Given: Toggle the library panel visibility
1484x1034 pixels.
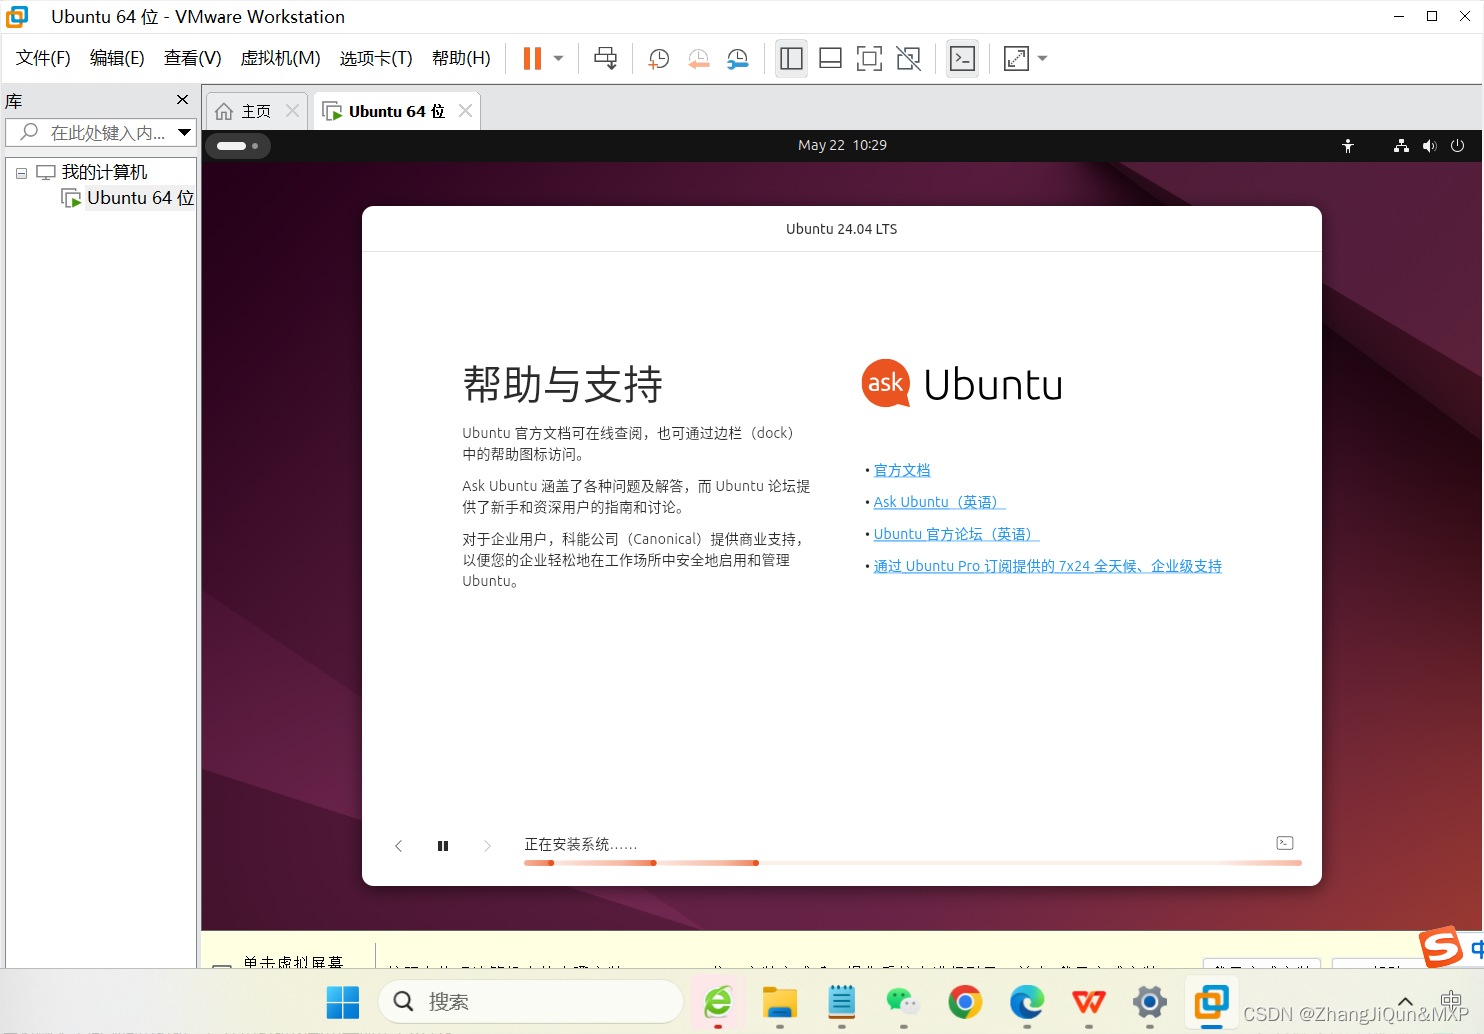Looking at the screenshot, I should pos(791,58).
